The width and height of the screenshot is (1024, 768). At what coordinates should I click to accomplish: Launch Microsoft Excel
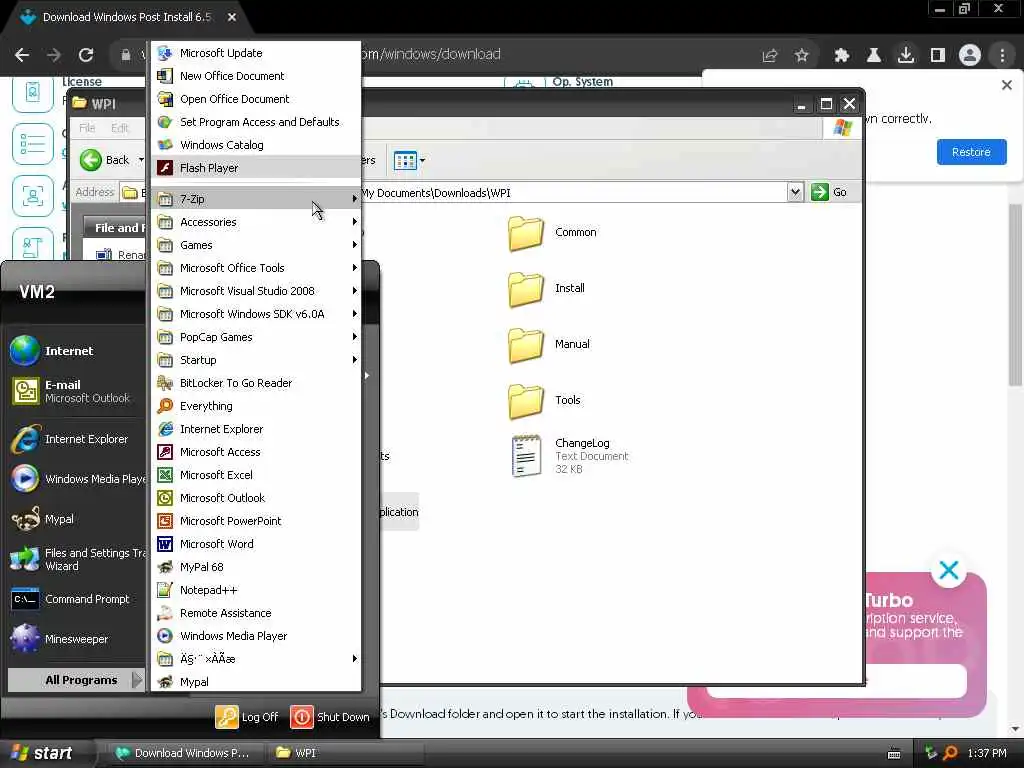click(255, 474)
